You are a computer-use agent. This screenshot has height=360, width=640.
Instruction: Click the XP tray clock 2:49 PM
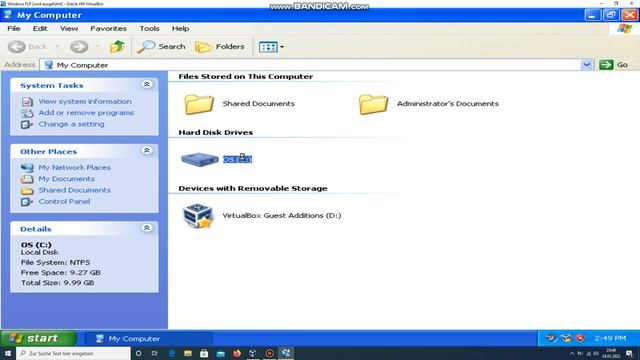pyautogui.click(x=610, y=338)
